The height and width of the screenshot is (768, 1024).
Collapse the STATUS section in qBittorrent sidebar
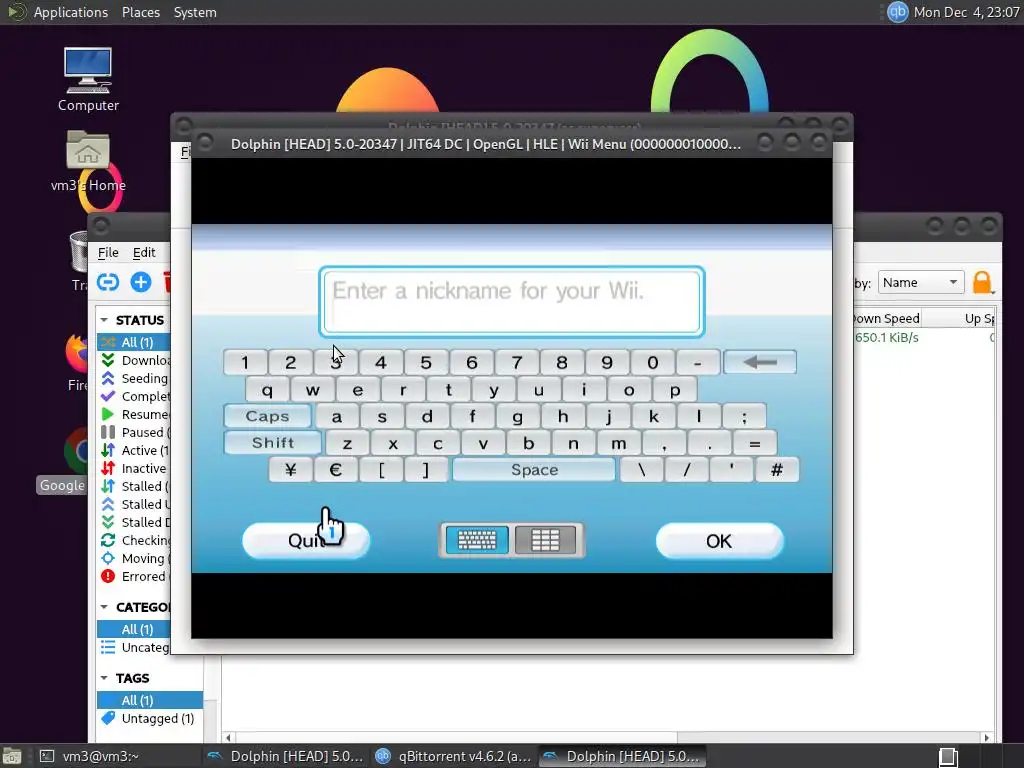(104, 320)
